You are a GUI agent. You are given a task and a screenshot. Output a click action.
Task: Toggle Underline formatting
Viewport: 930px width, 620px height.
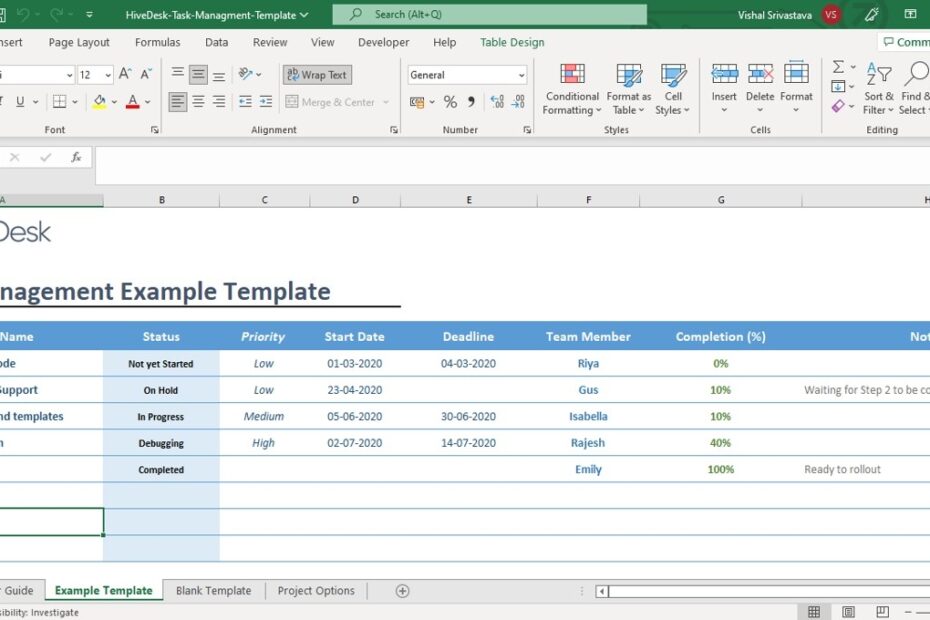coord(19,101)
